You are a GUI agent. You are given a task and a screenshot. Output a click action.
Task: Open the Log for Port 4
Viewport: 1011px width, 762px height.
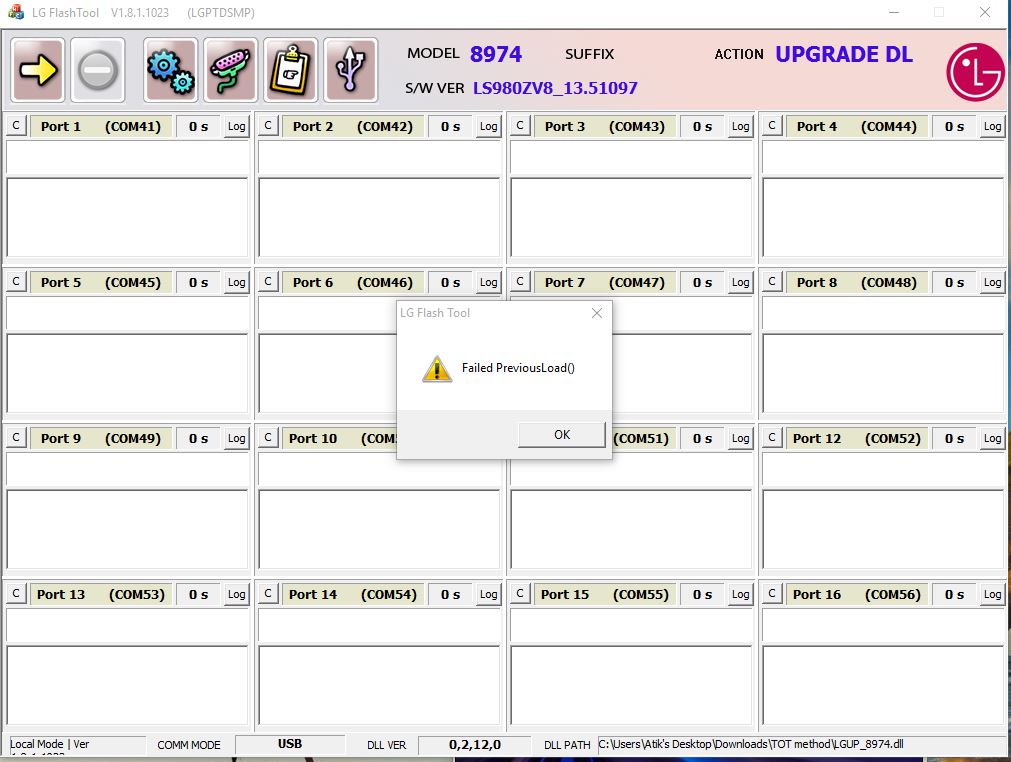992,126
